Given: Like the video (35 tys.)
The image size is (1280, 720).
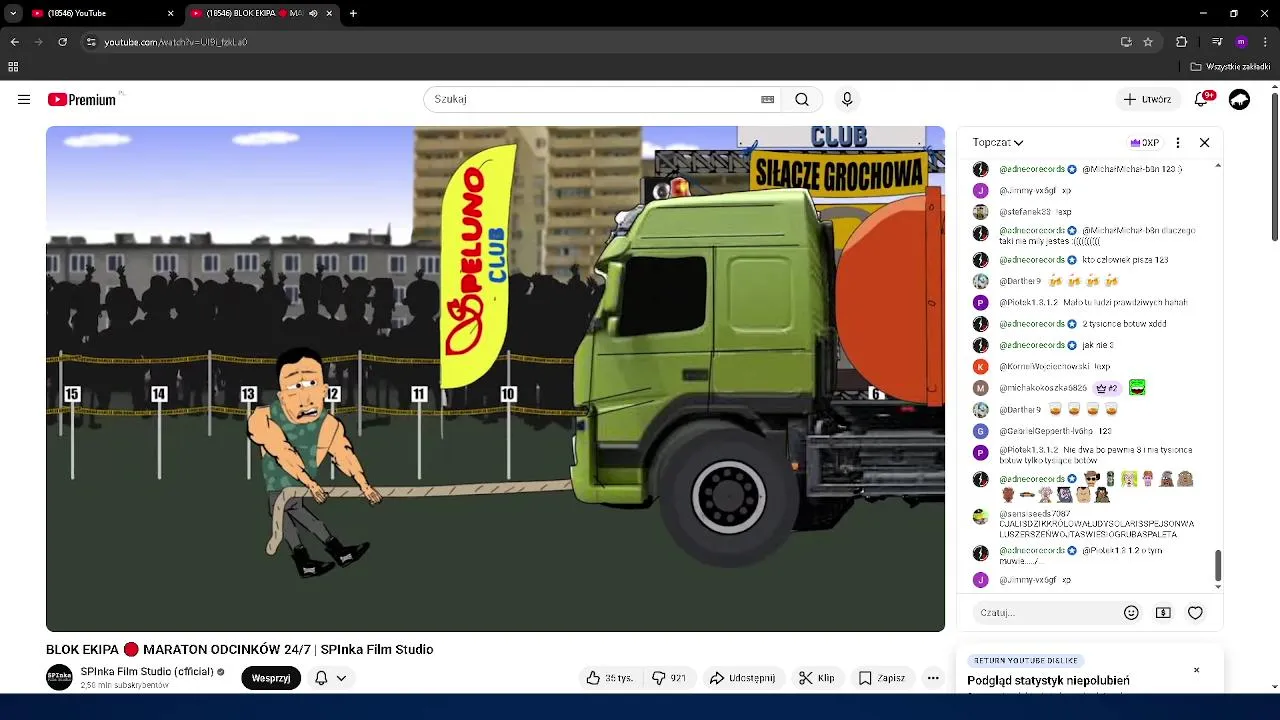Looking at the screenshot, I should pos(610,678).
